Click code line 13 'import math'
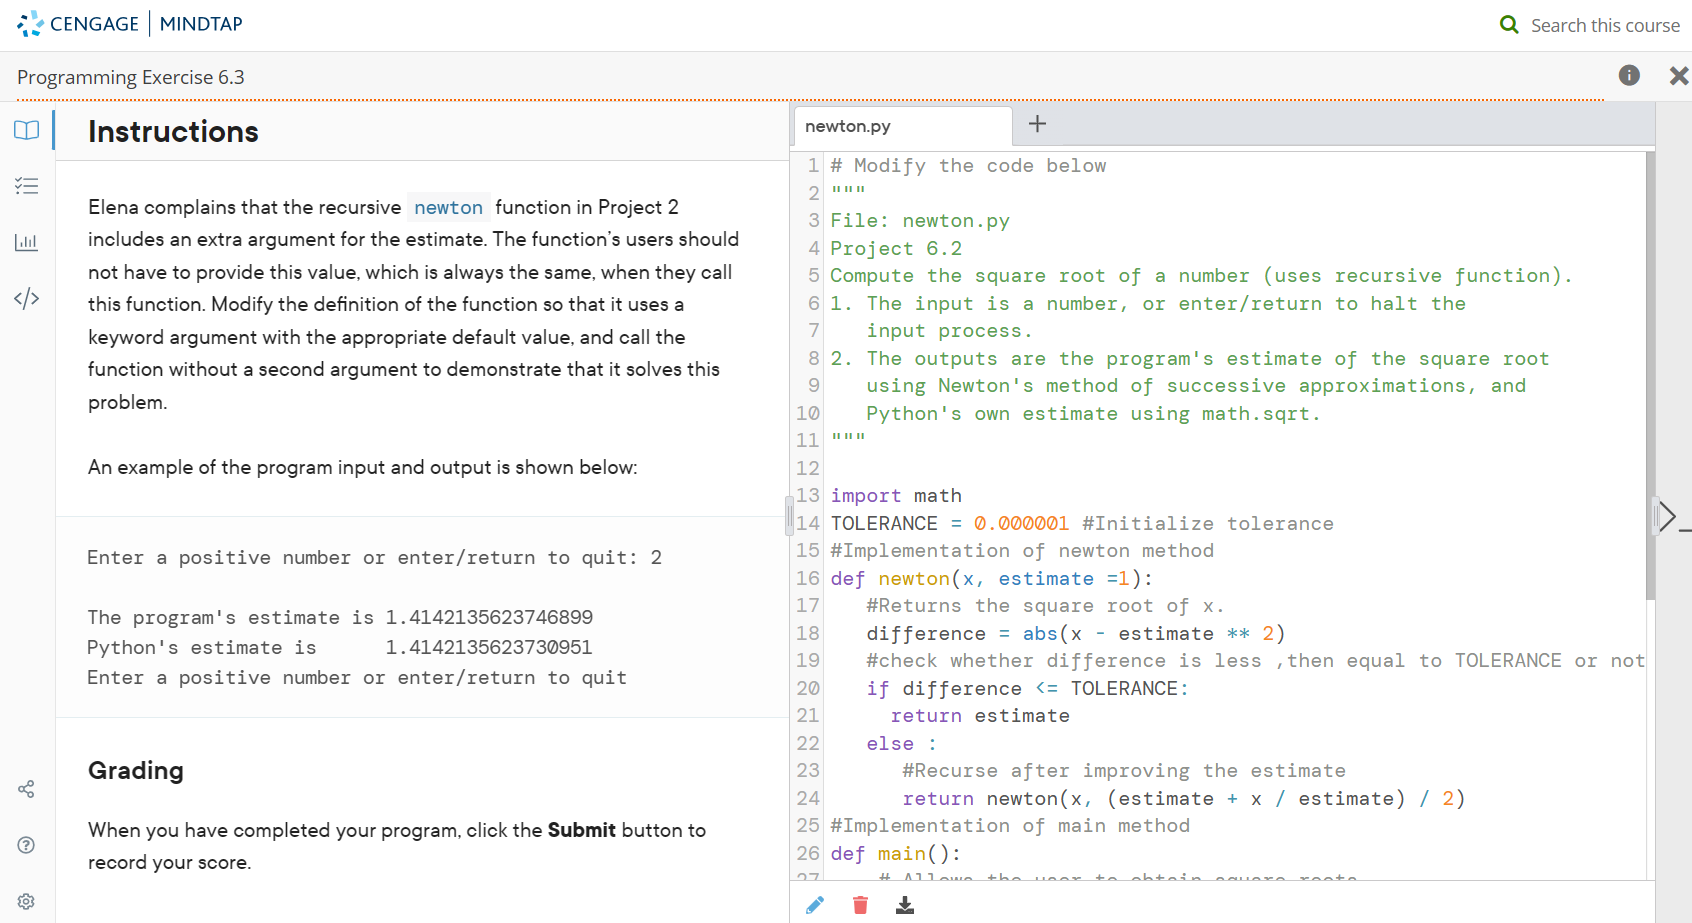Image resolution: width=1692 pixels, height=923 pixels. [896, 495]
